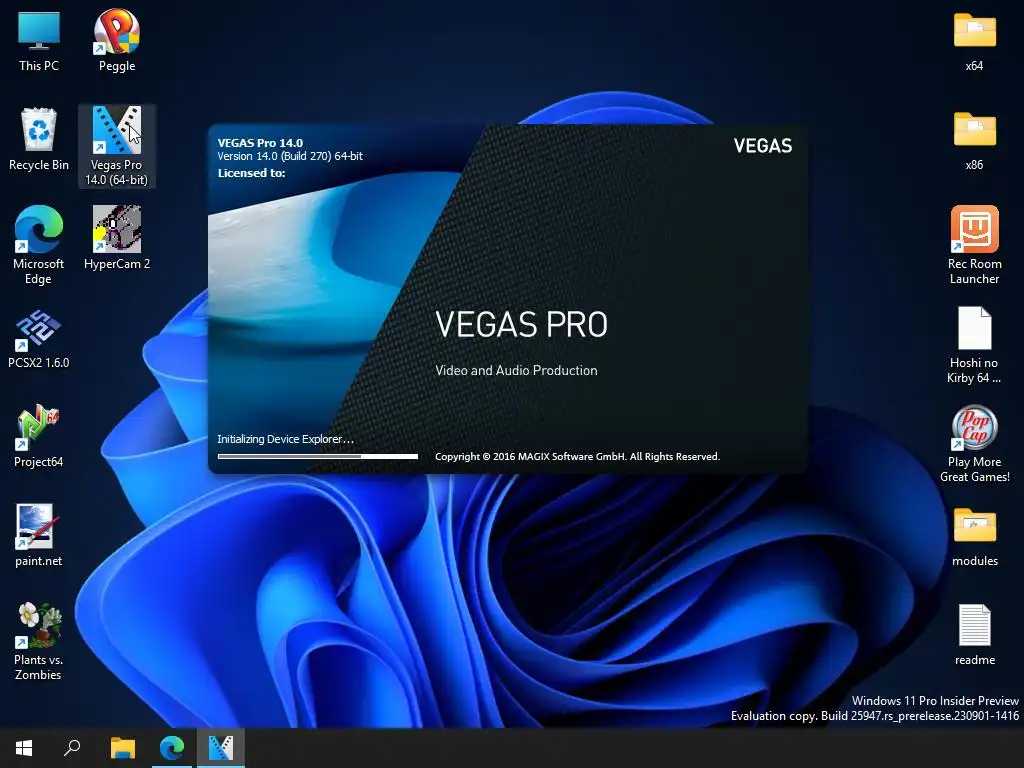
Task: Click 'Version 14.0 (Build 270) 64-bit' text
Action: [290, 156]
